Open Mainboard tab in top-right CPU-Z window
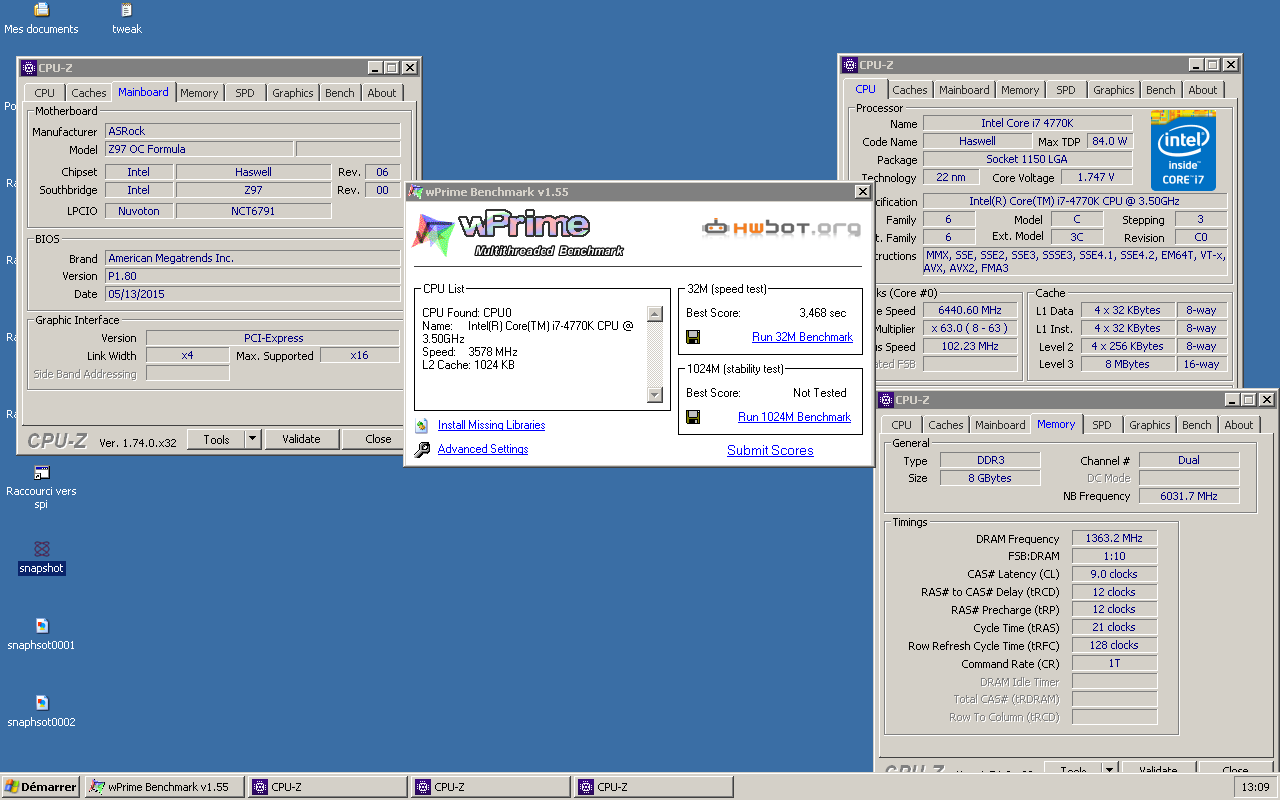Screen dimensions: 1280x800 (964, 90)
